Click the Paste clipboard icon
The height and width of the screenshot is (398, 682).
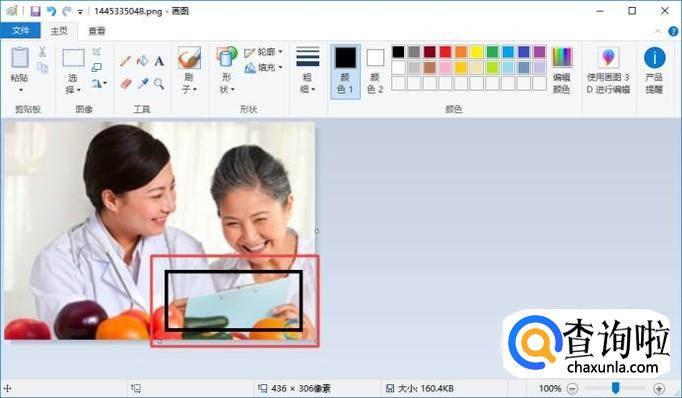[x=20, y=58]
